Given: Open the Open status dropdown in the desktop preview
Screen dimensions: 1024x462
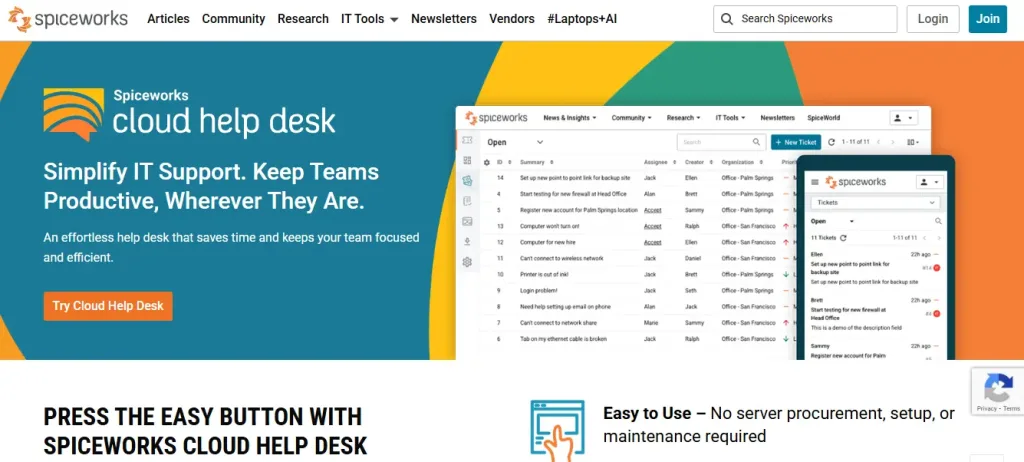Looking at the screenshot, I should (515, 142).
